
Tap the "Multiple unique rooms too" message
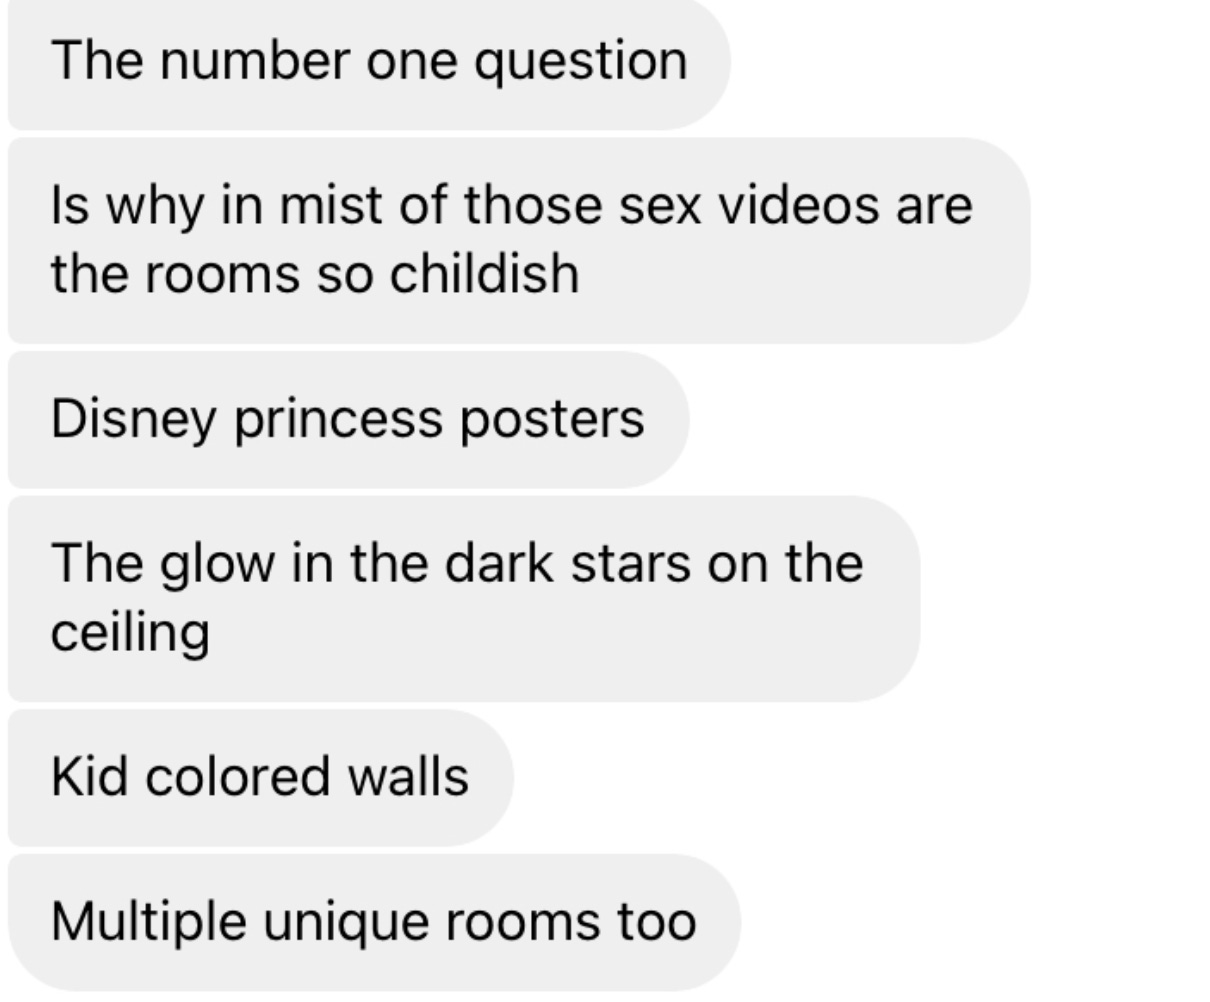coord(374,922)
